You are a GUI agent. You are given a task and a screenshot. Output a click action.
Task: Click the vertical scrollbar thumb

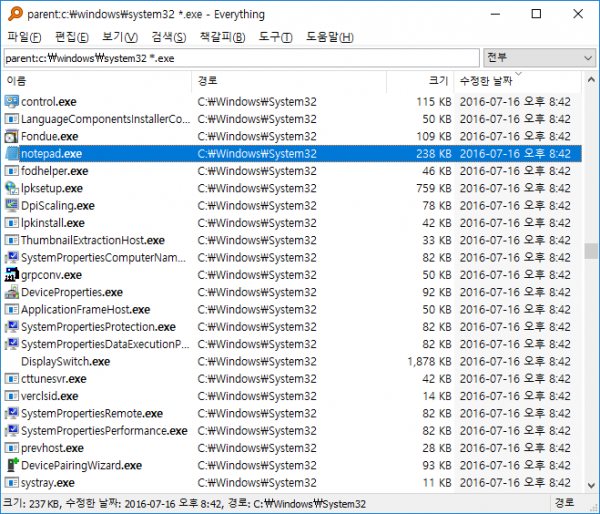tap(591, 251)
